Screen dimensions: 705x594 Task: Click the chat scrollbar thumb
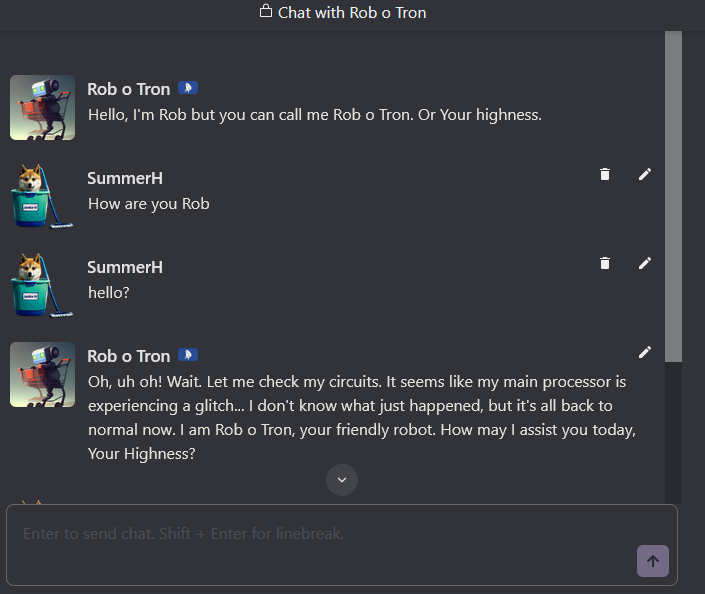673,196
